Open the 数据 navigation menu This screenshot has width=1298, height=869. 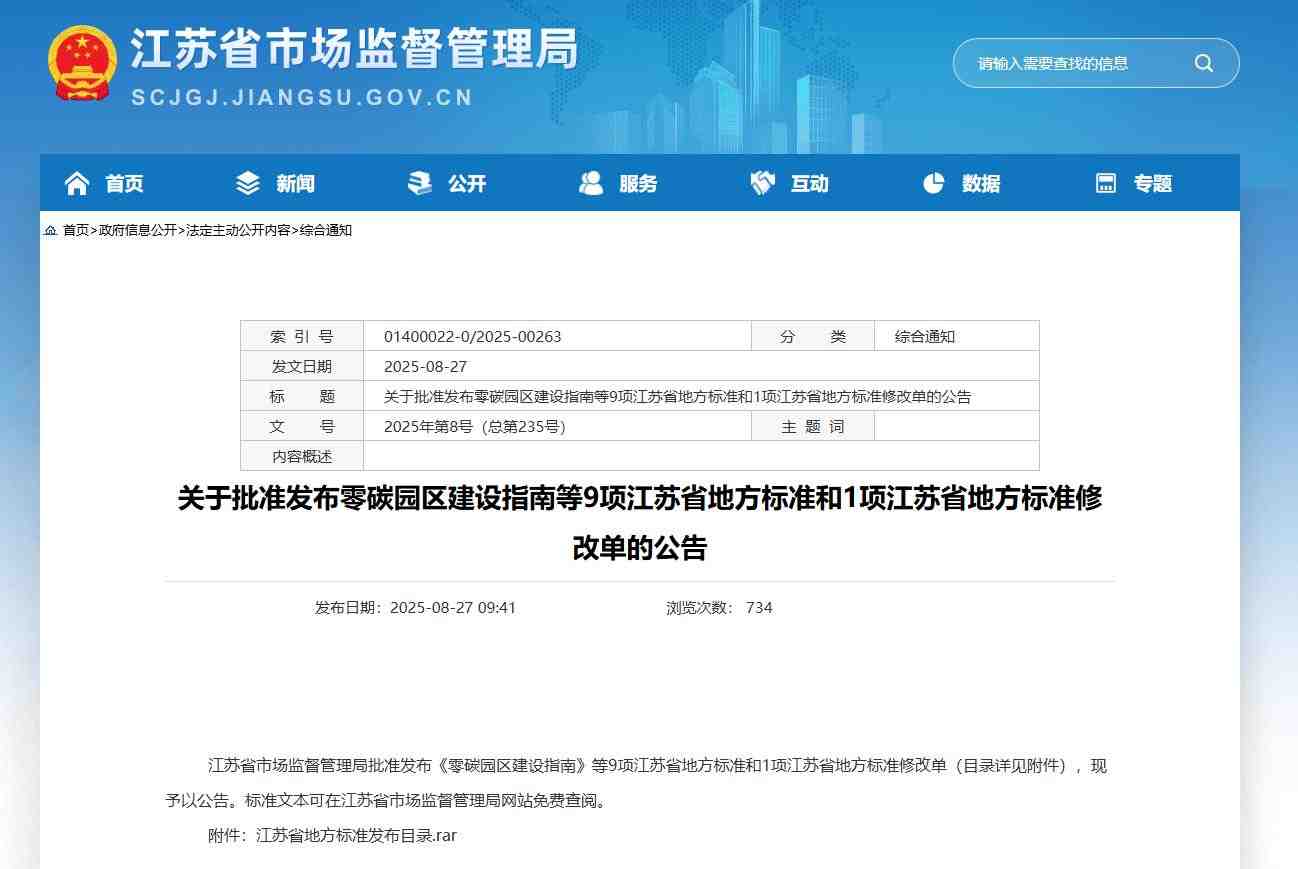pos(981,183)
